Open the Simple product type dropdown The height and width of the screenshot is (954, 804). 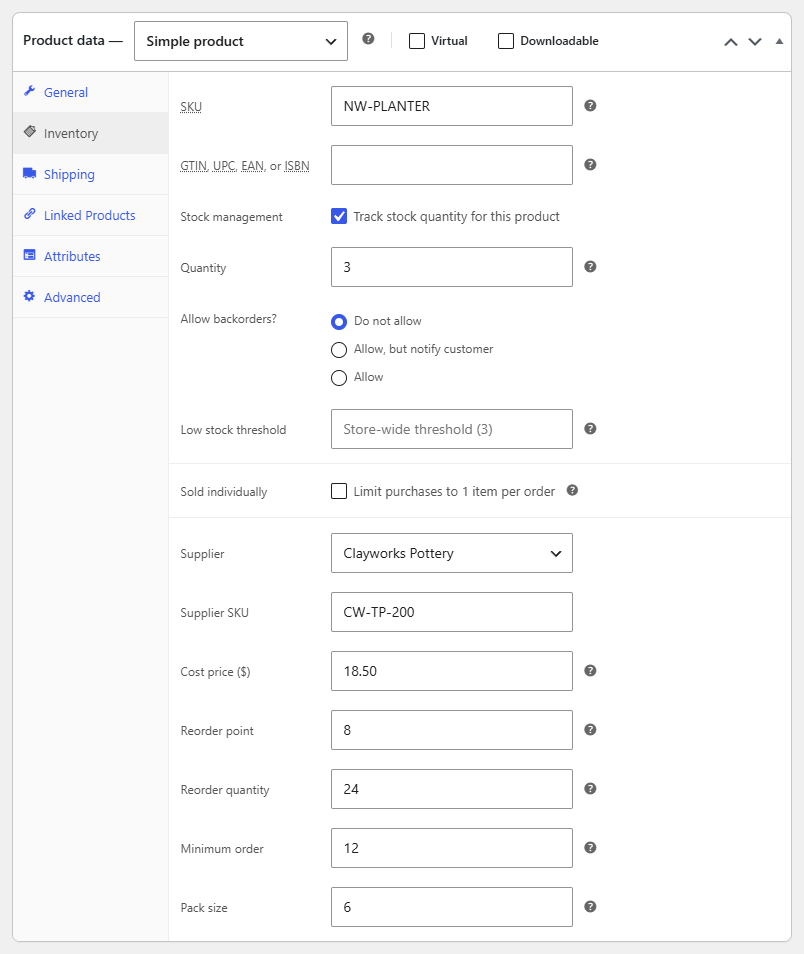[x=241, y=41]
